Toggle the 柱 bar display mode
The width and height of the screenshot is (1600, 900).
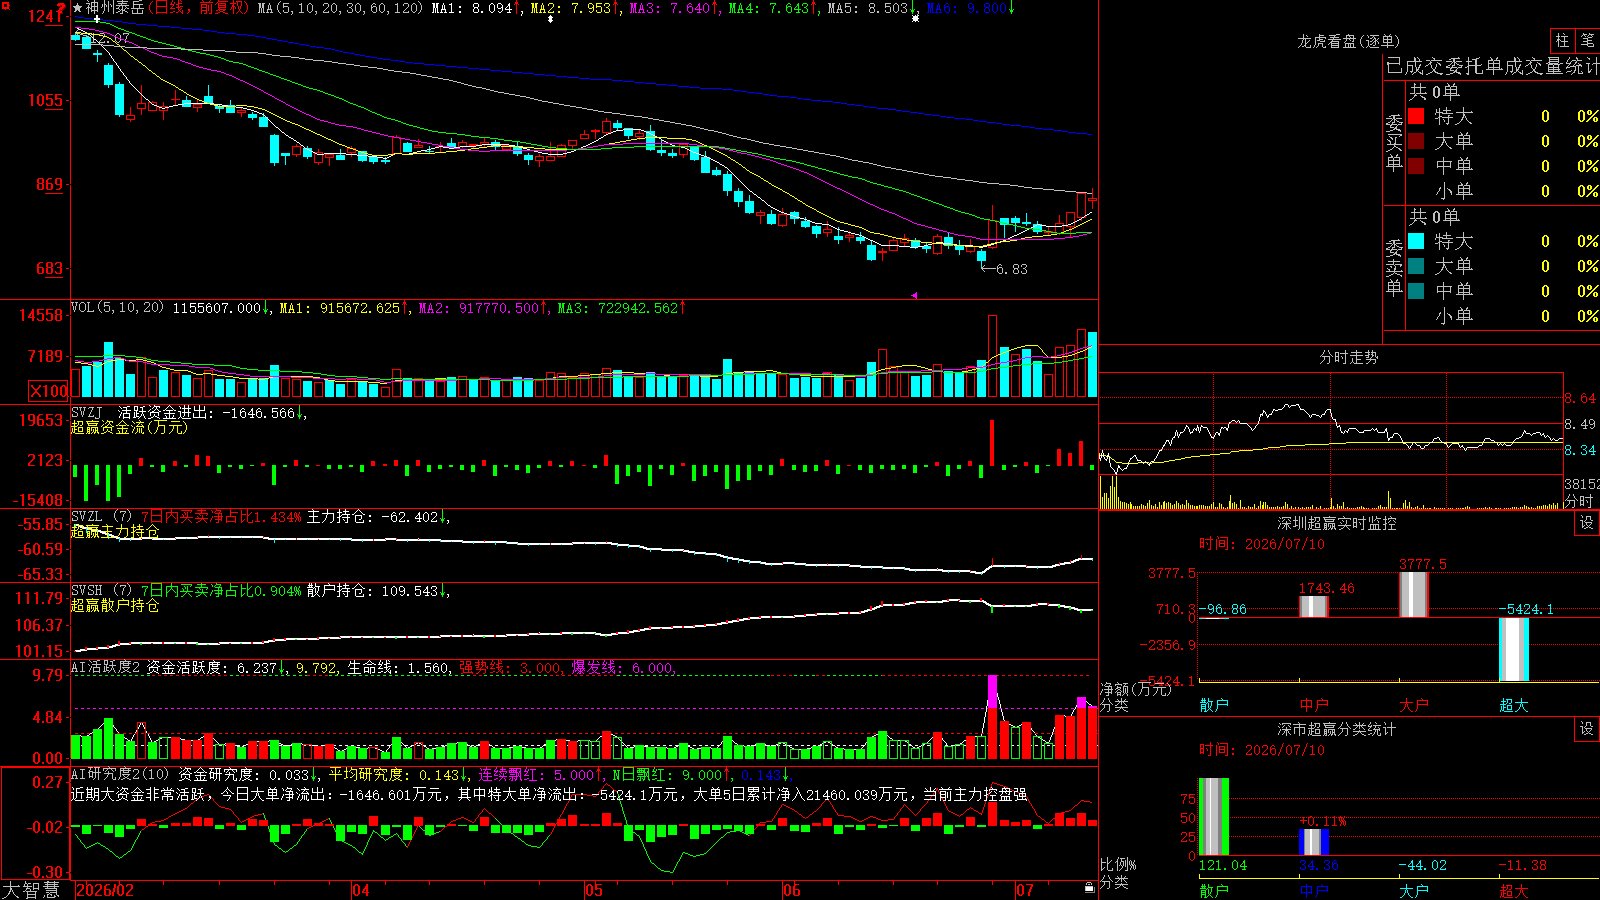pos(1562,40)
